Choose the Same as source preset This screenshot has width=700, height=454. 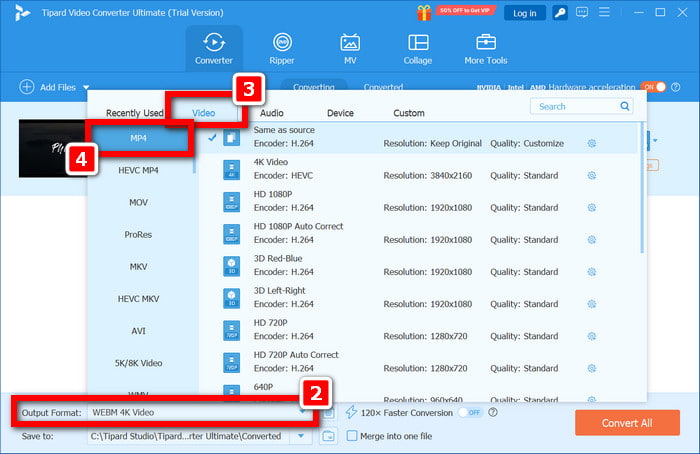point(420,137)
